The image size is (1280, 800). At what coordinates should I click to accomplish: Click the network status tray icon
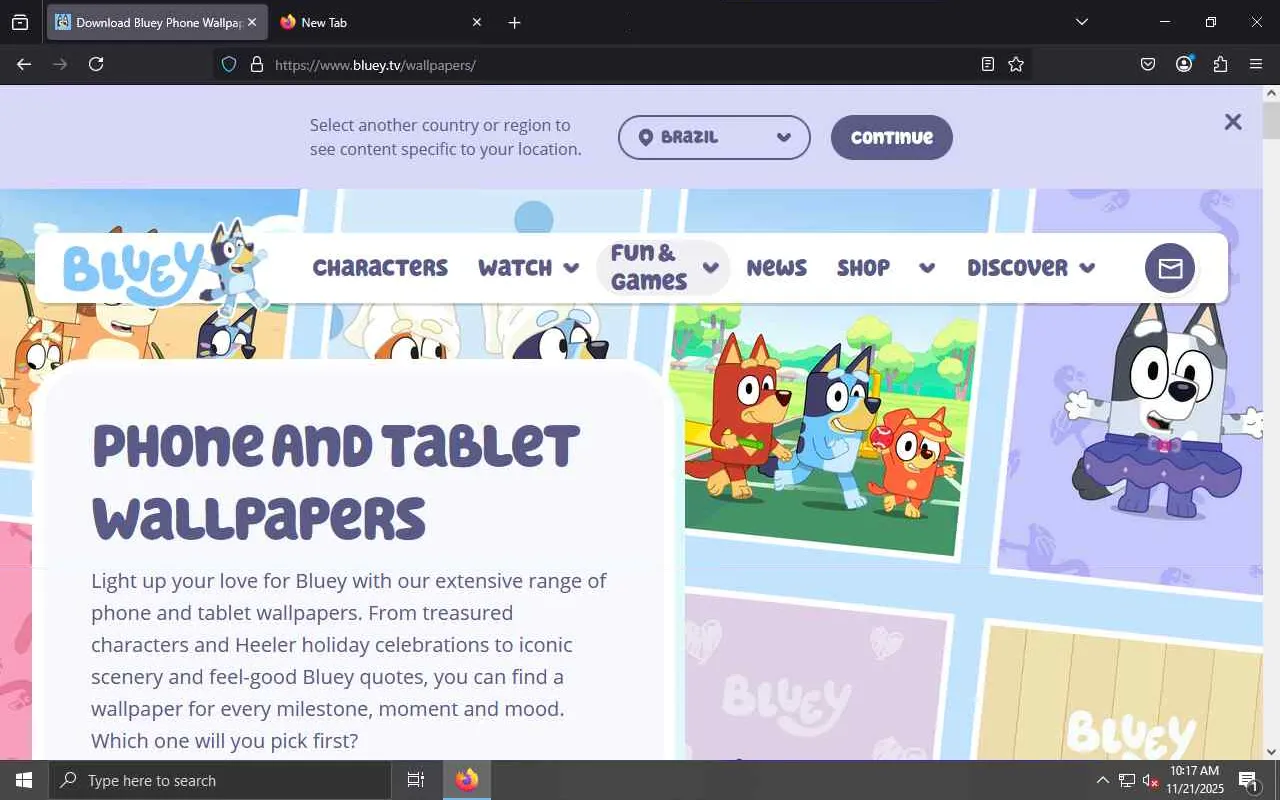coord(1127,780)
